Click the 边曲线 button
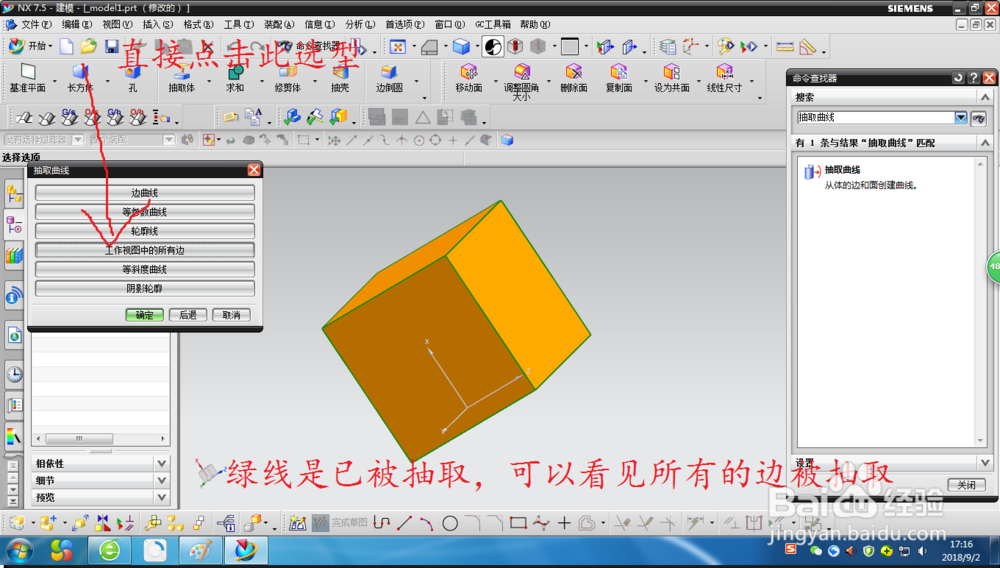 (145, 193)
